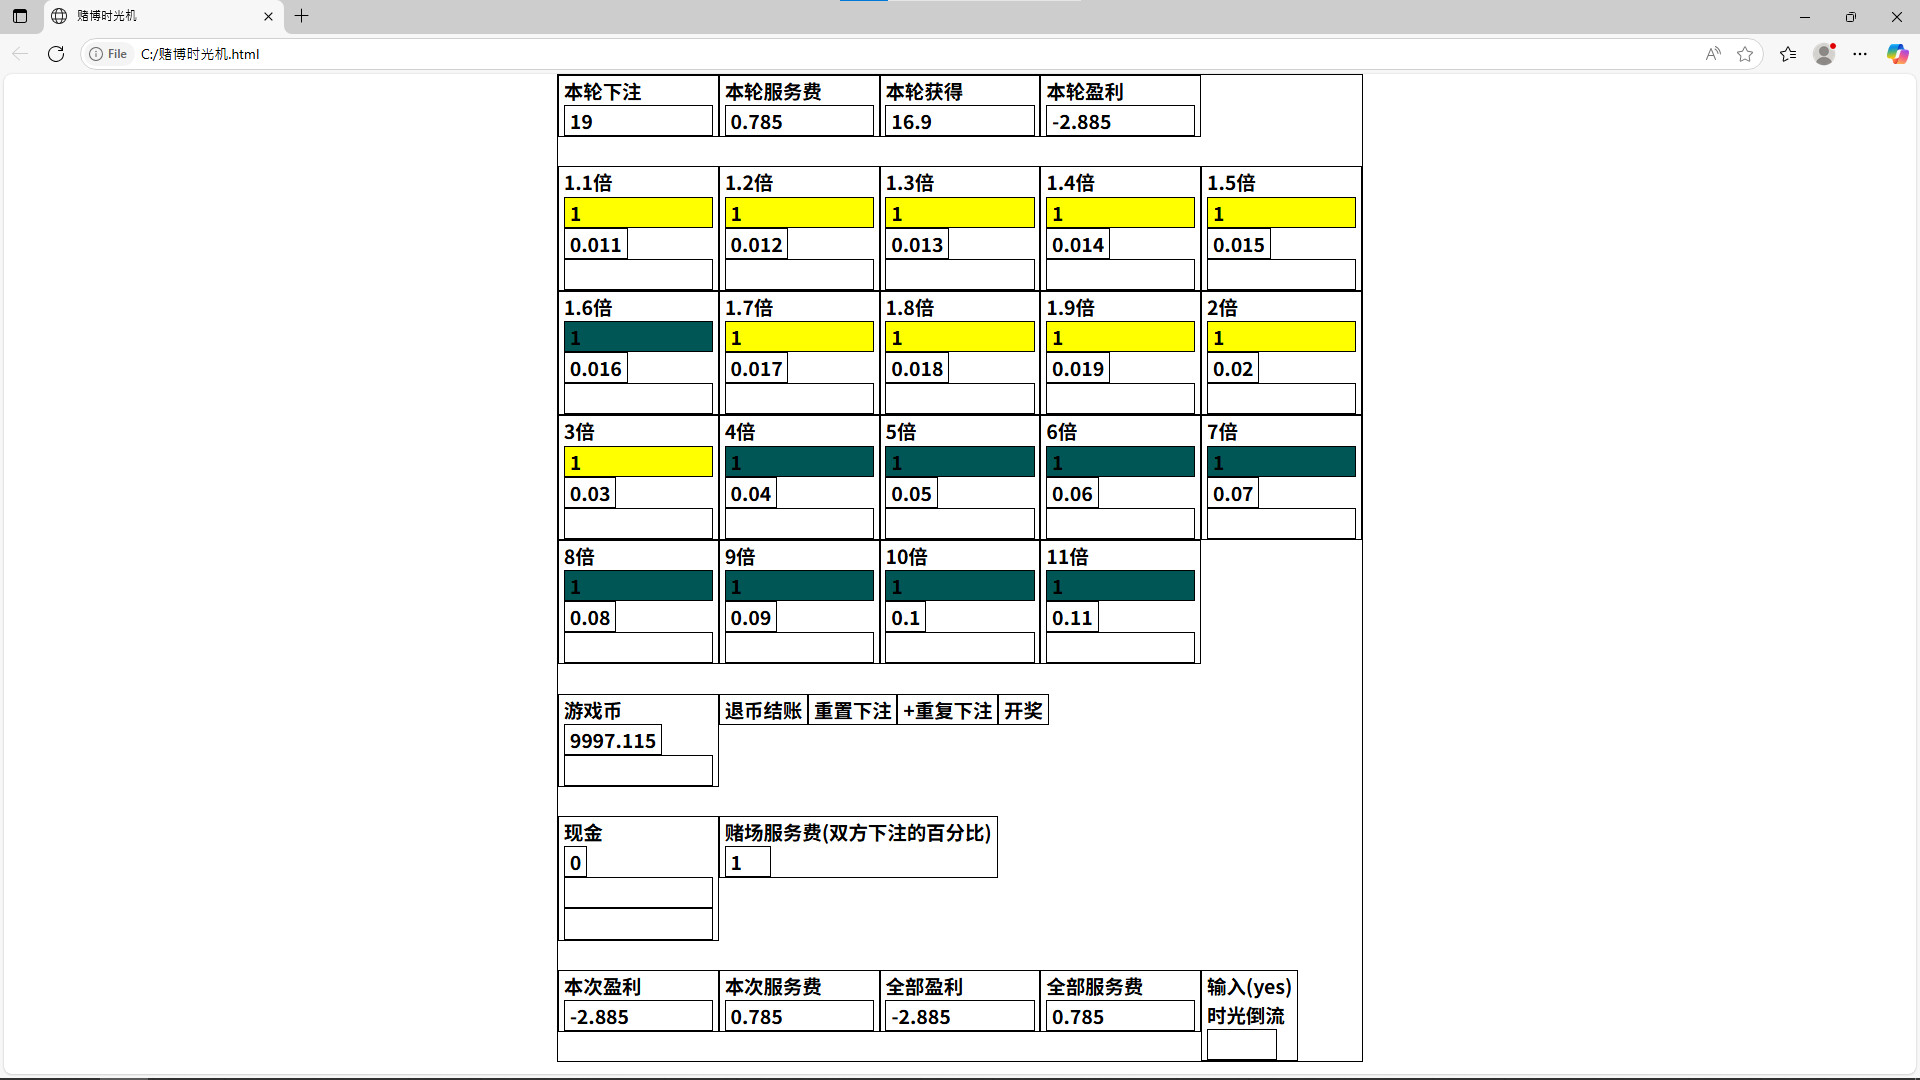
Task: Click the 退币结账 button
Action: pyautogui.click(x=763, y=711)
